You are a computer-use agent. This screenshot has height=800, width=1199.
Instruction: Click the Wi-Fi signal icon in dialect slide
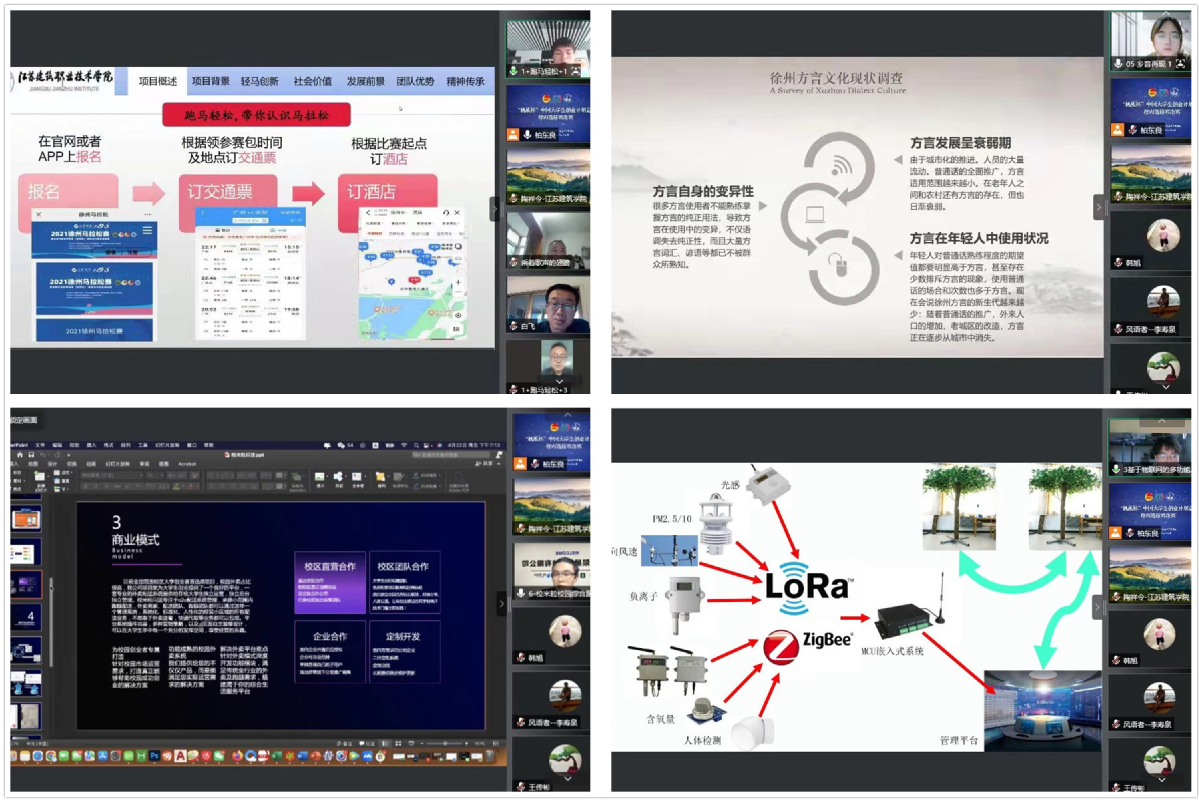[x=839, y=165]
